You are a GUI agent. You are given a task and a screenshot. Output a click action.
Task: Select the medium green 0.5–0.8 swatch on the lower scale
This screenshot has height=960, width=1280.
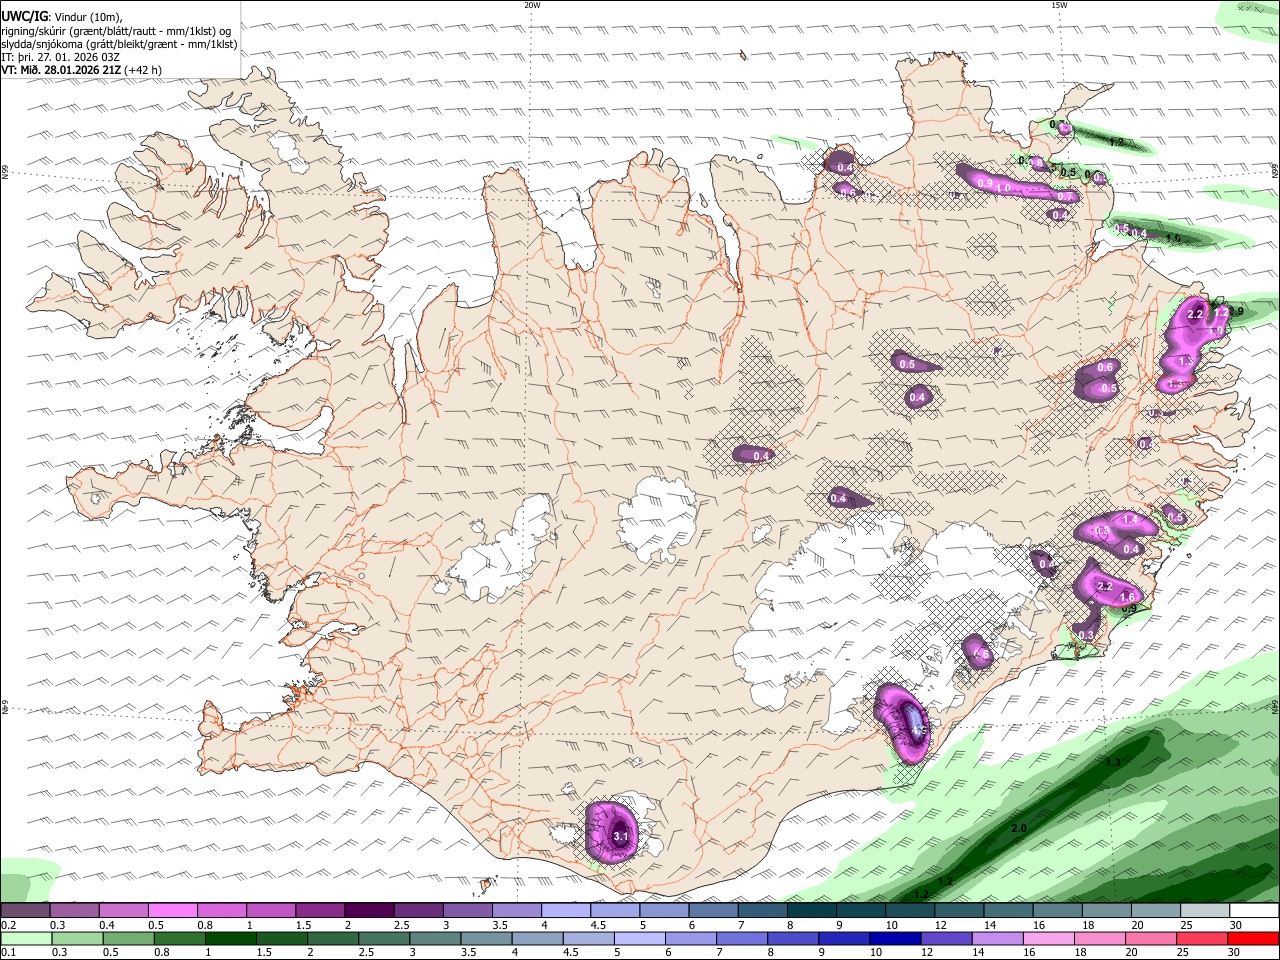[x=129, y=938]
